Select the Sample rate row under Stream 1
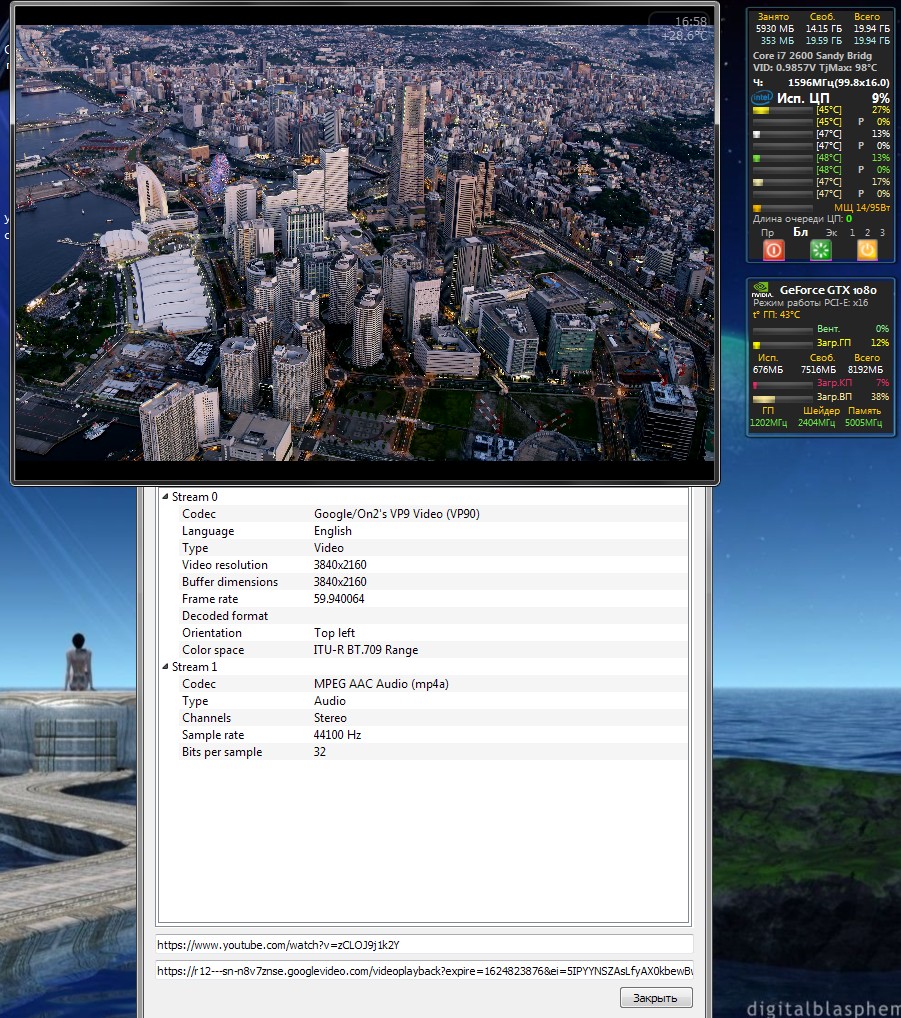Image resolution: width=901 pixels, height=1018 pixels. click(x=423, y=735)
